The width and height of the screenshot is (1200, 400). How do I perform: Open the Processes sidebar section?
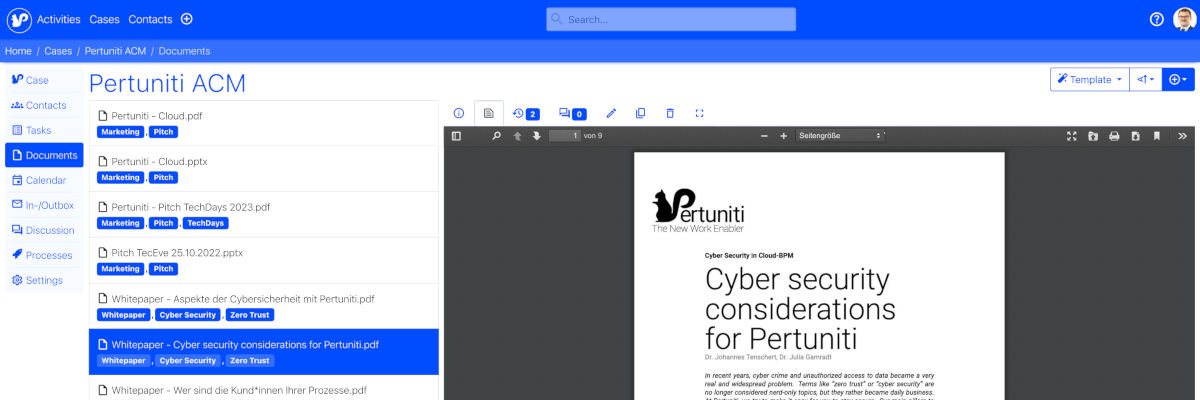coord(44,255)
